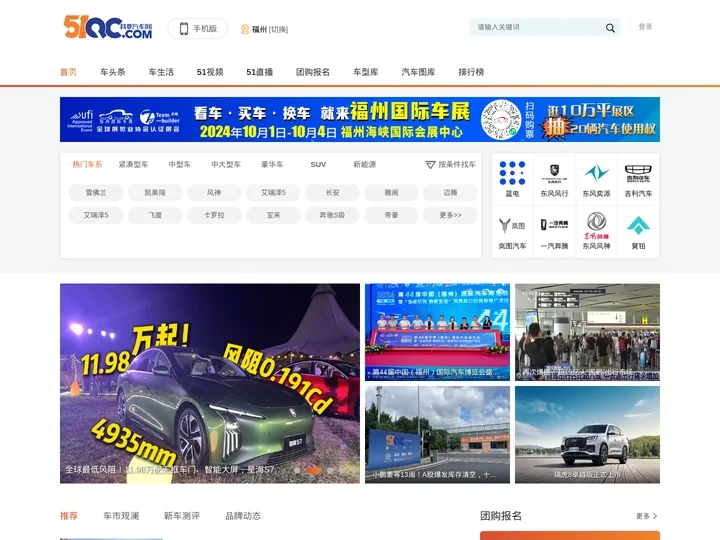Open the 手机版 mobile version button
The width and height of the screenshot is (720, 540).
[x=197, y=28]
